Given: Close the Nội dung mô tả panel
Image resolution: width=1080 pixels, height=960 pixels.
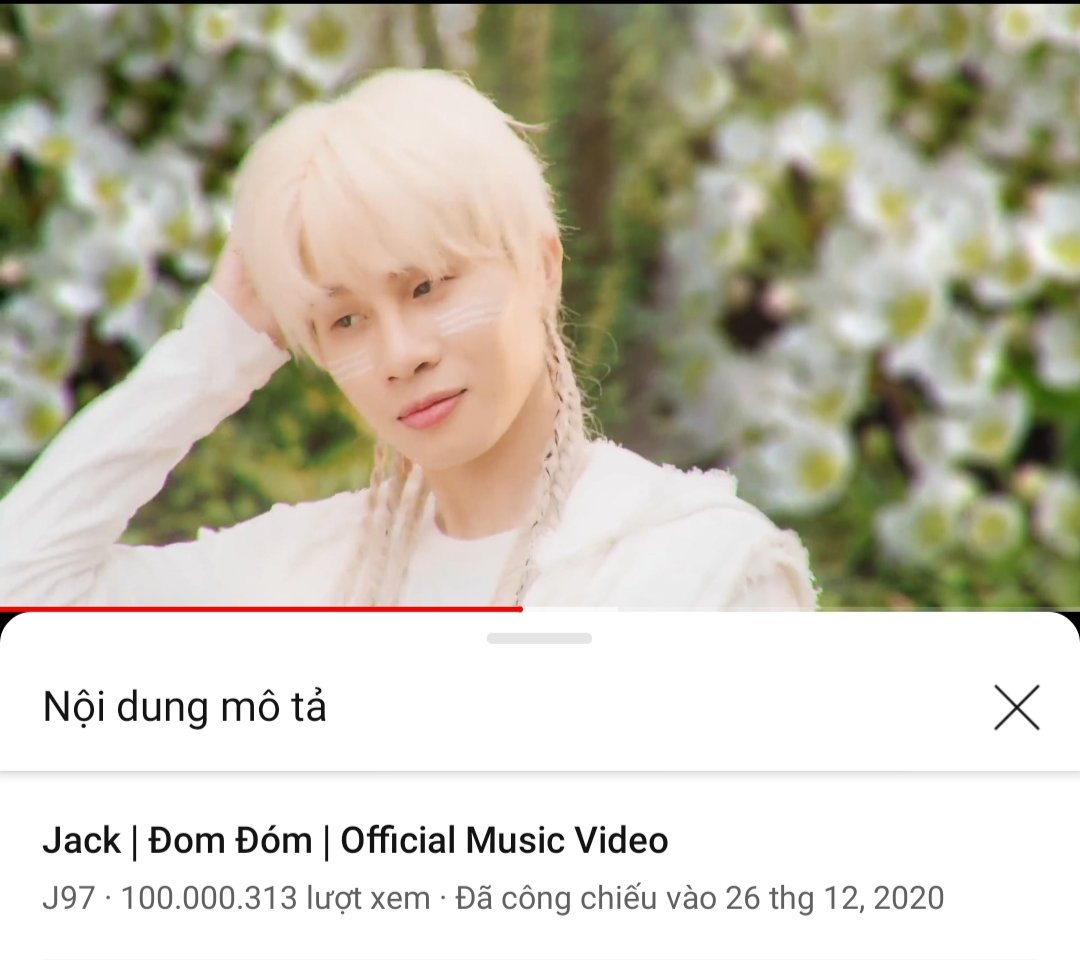Looking at the screenshot, I should (x=1017, y=707).
